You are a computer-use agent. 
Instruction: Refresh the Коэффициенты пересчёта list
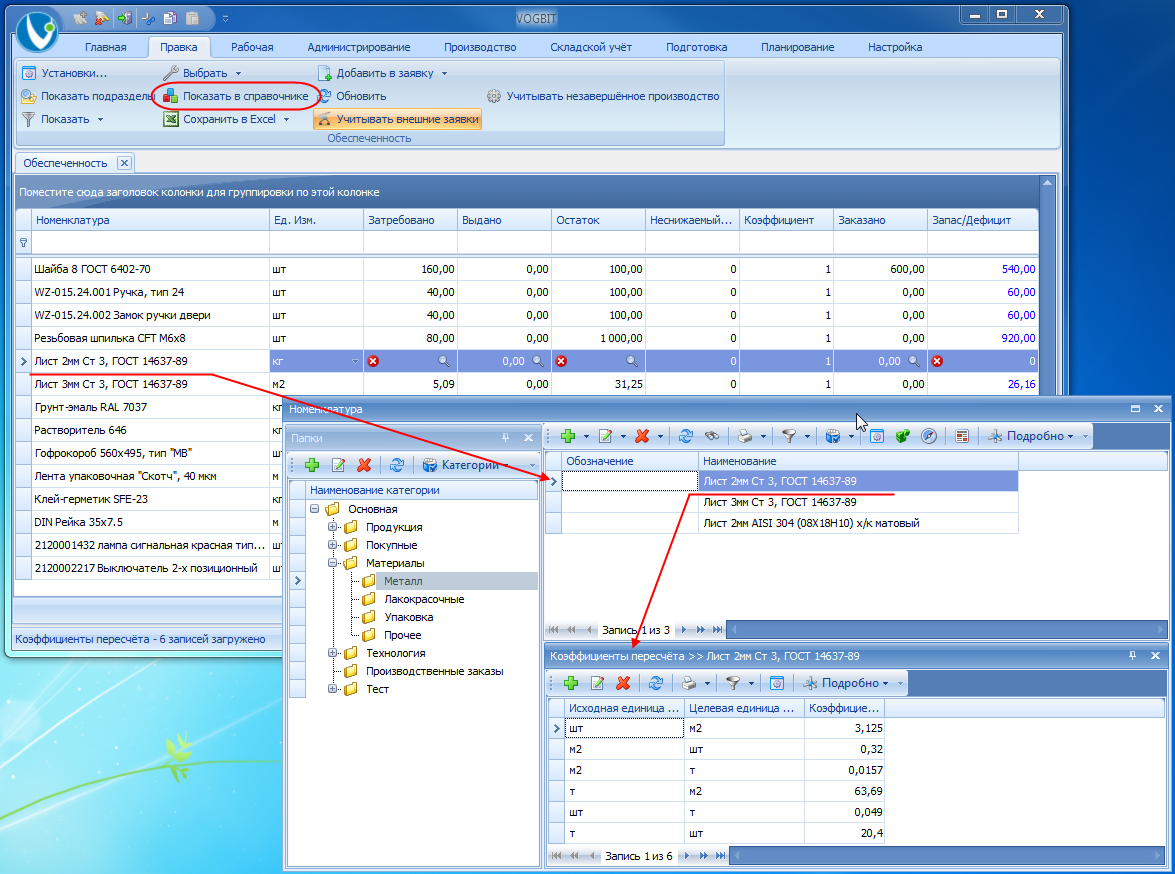tap(656, 683)
